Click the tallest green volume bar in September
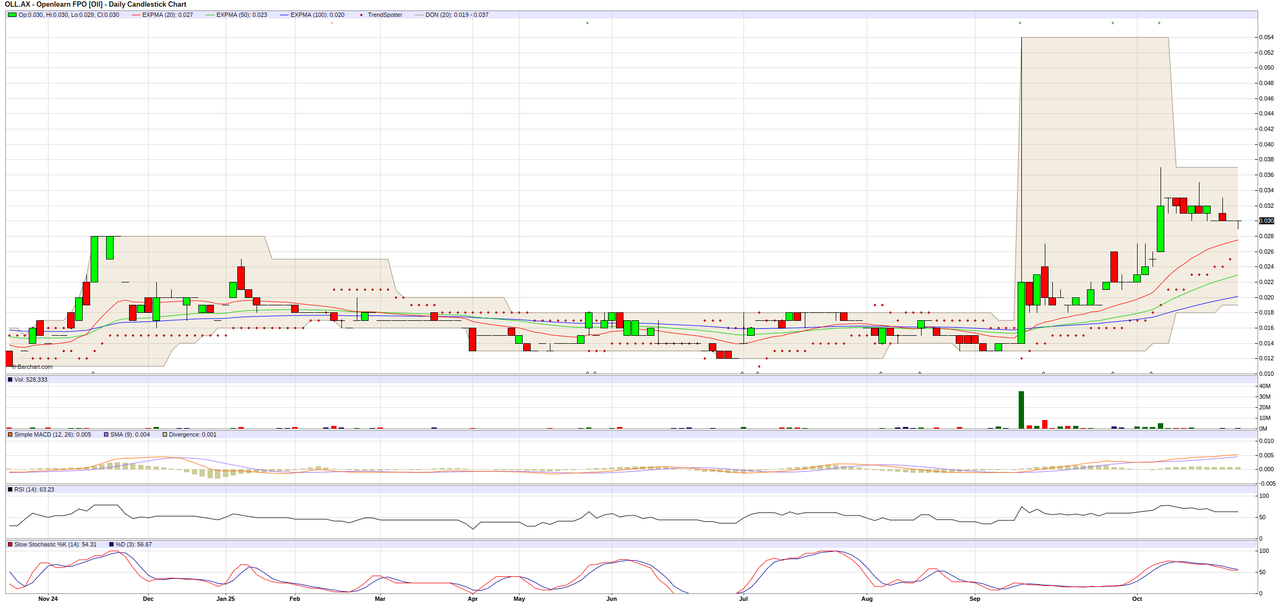Viewport: 1280px width, 615px height. pos(1021,410)
